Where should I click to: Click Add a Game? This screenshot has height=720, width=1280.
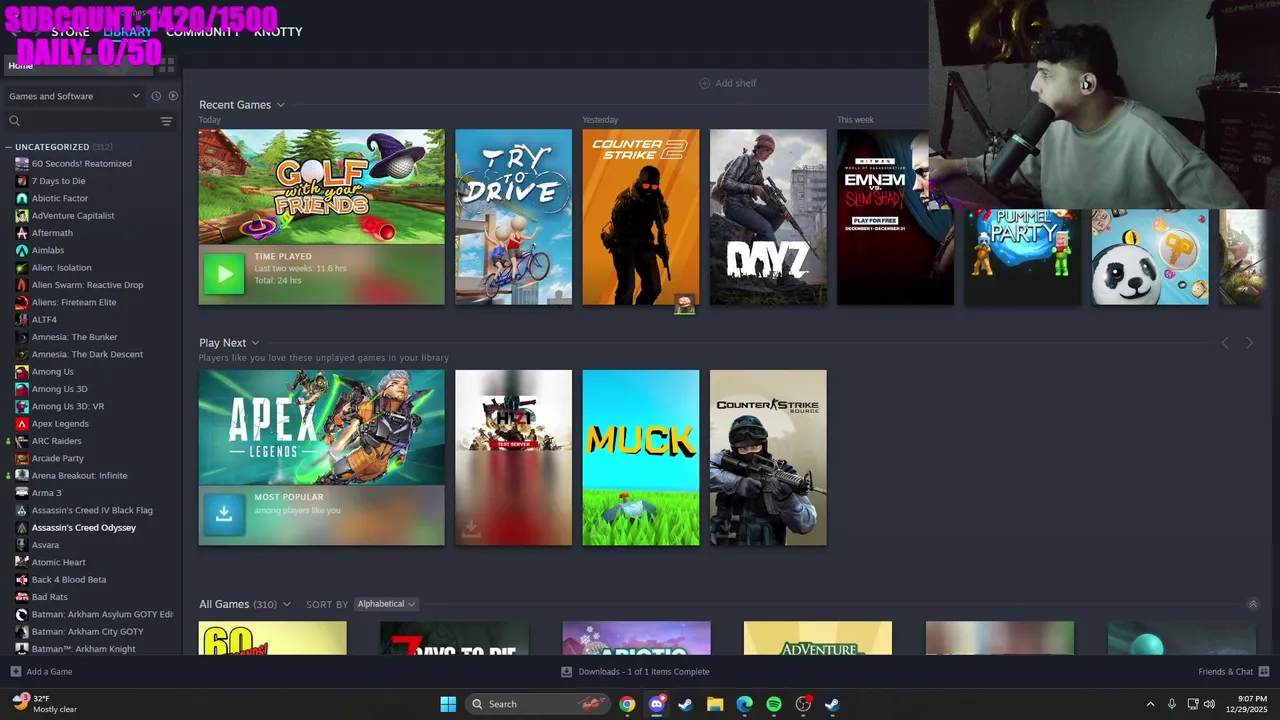pyautogui.click(x=41, y=672)
